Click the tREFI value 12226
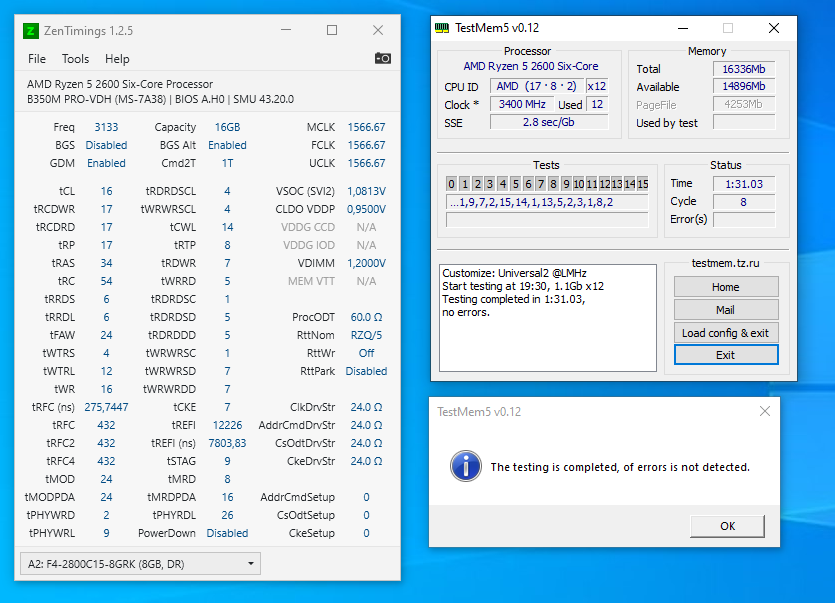This screenshot has height=603, width=835. pyautogui.click(x=227, y=425)
